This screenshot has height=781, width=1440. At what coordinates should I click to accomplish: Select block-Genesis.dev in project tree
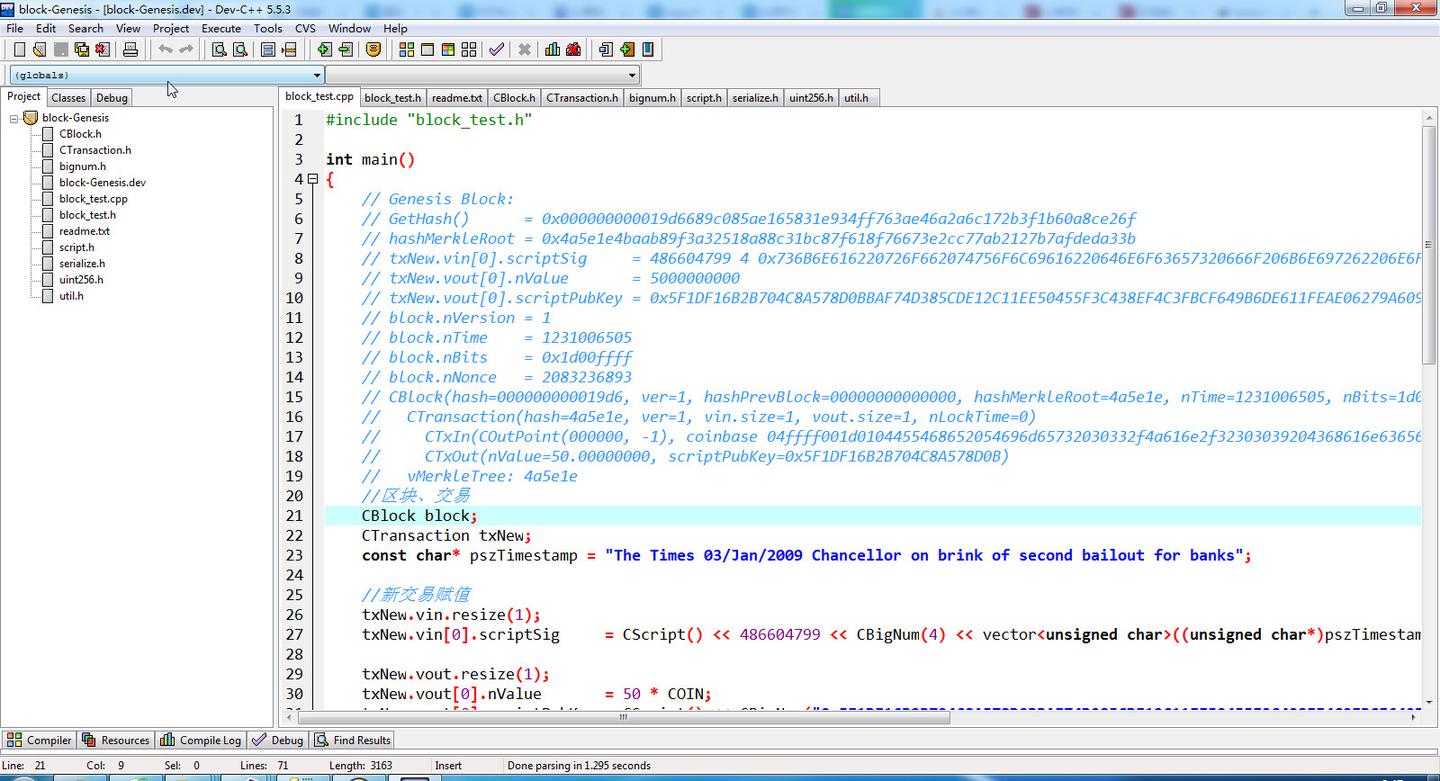click(x=102, y=183)
